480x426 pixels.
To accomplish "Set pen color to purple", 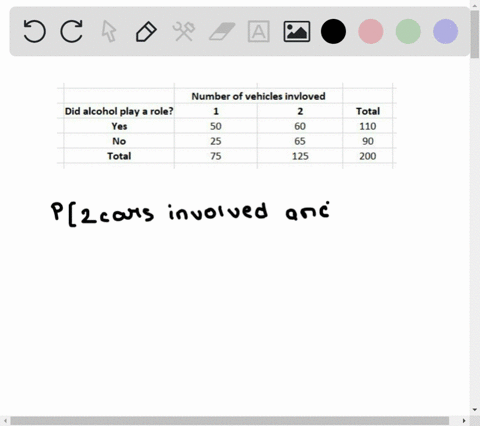I will 446,31.
